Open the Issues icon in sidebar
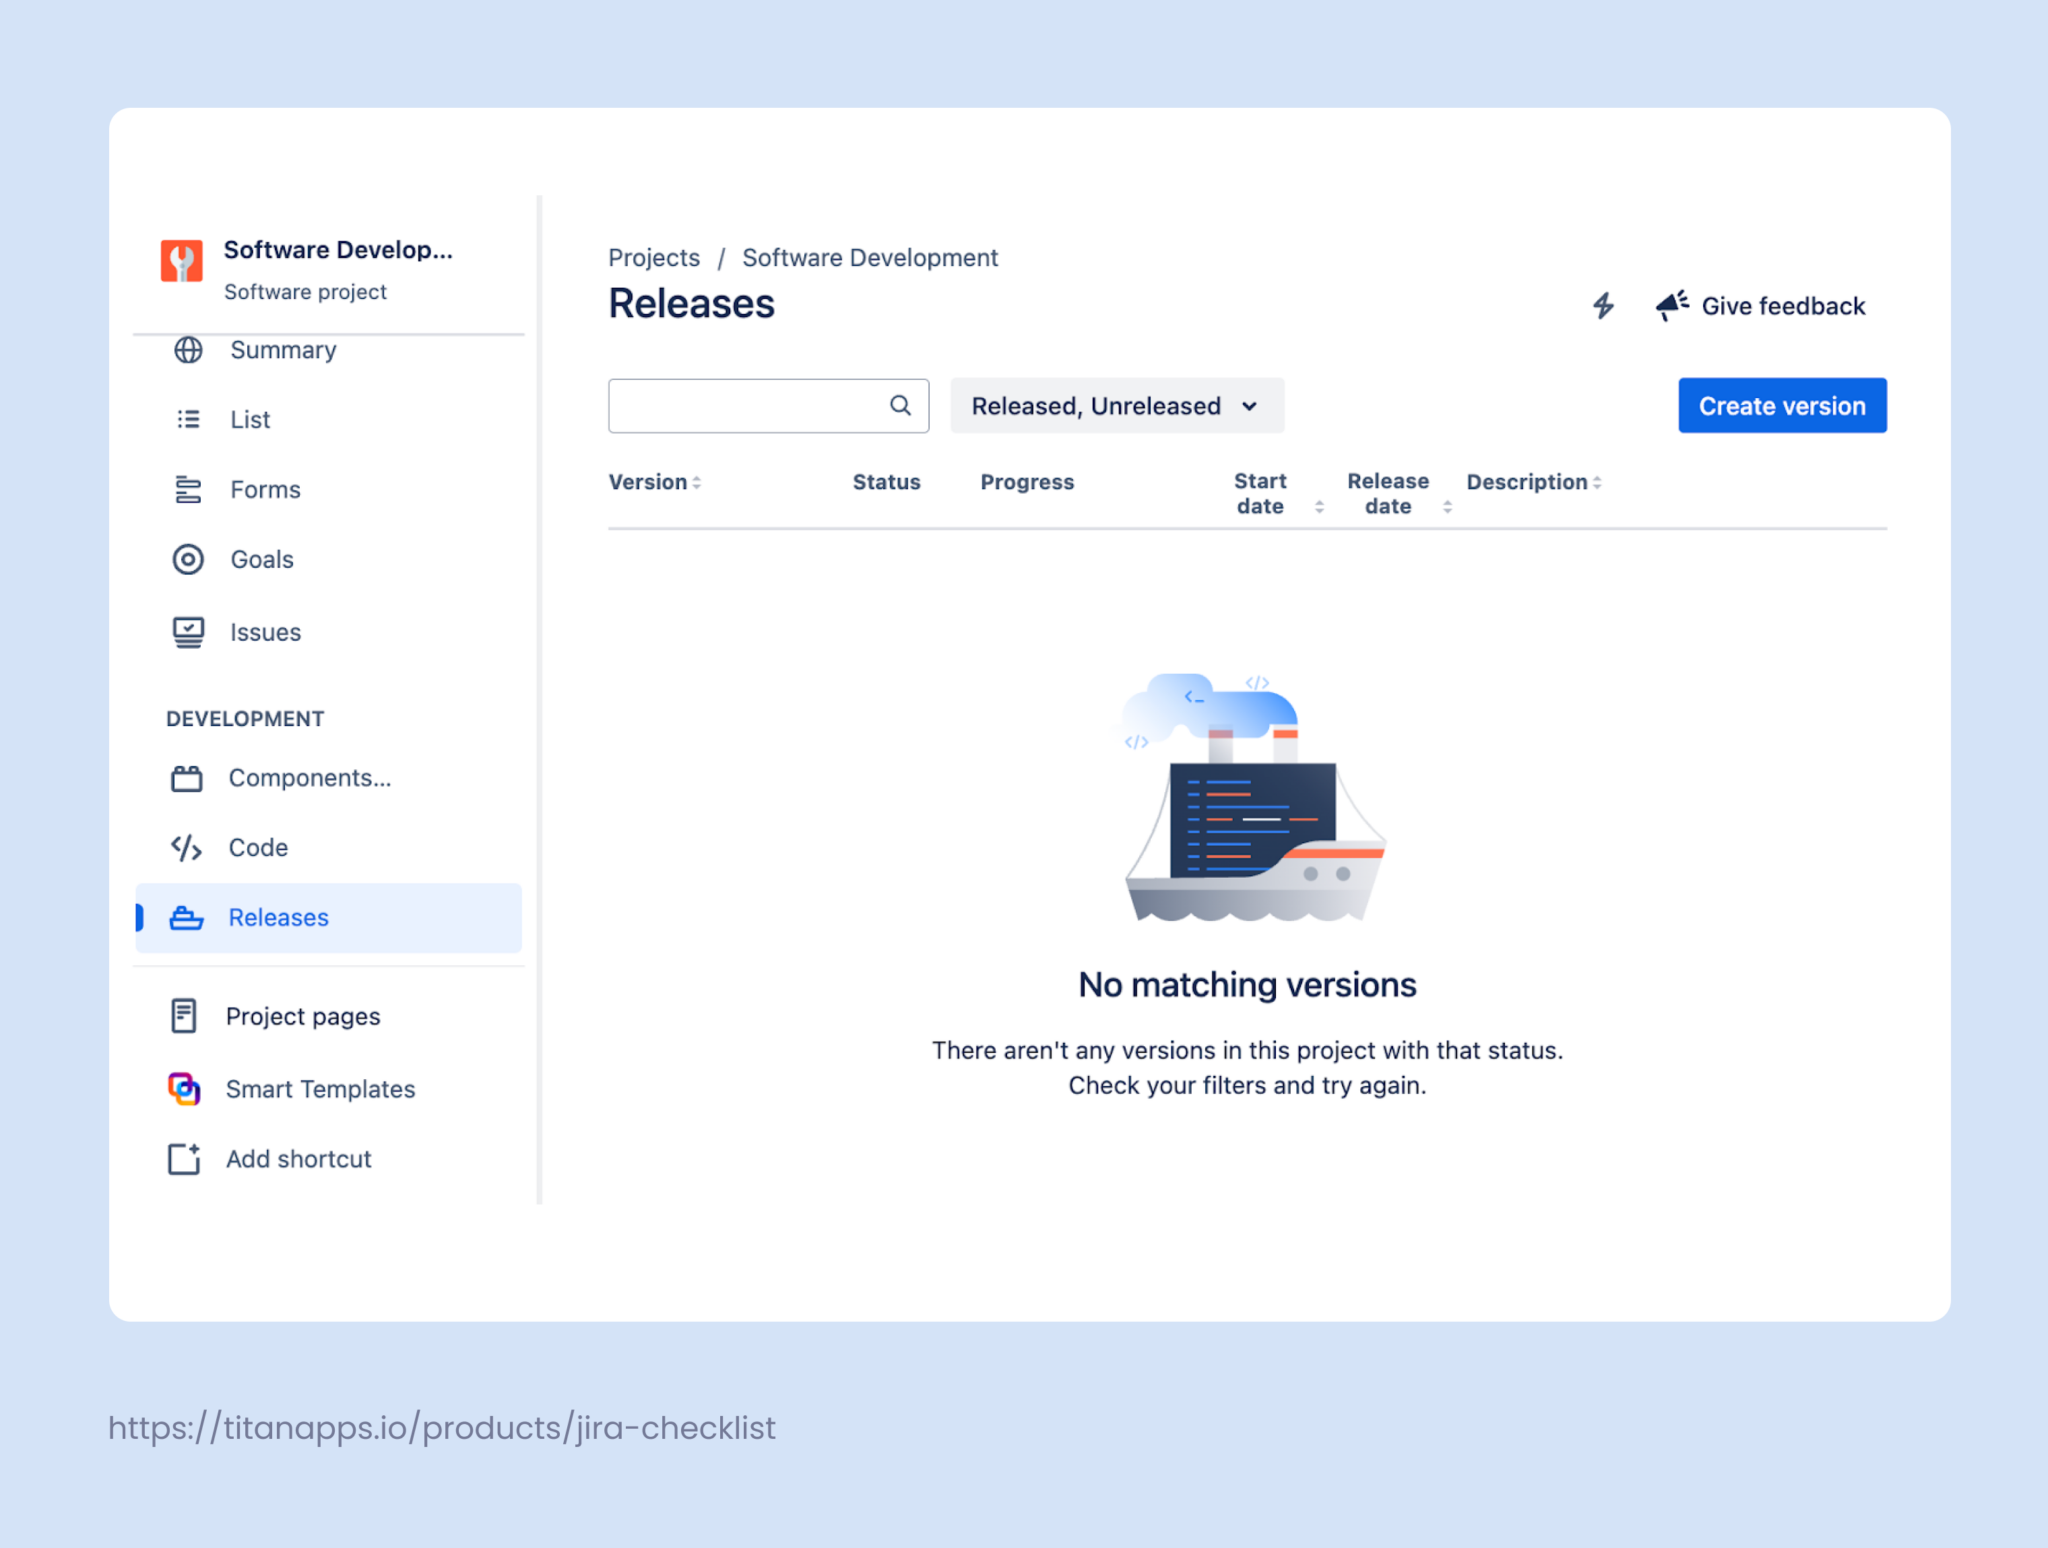 [x=188, y=631]
